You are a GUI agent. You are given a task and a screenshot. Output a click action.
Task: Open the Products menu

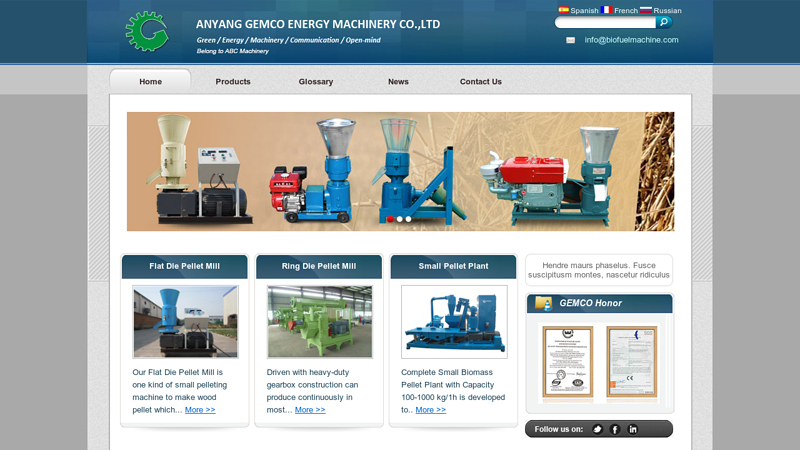[233, 82]
